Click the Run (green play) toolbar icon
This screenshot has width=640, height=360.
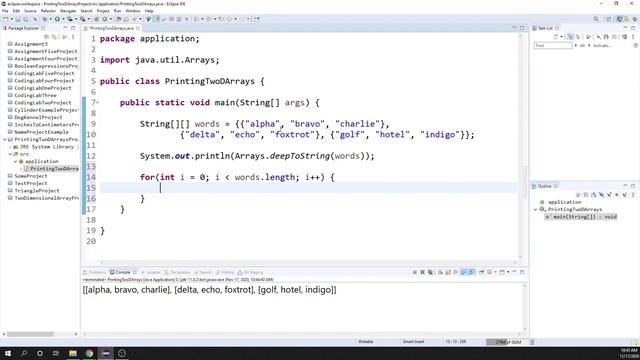tap(57, 19)
